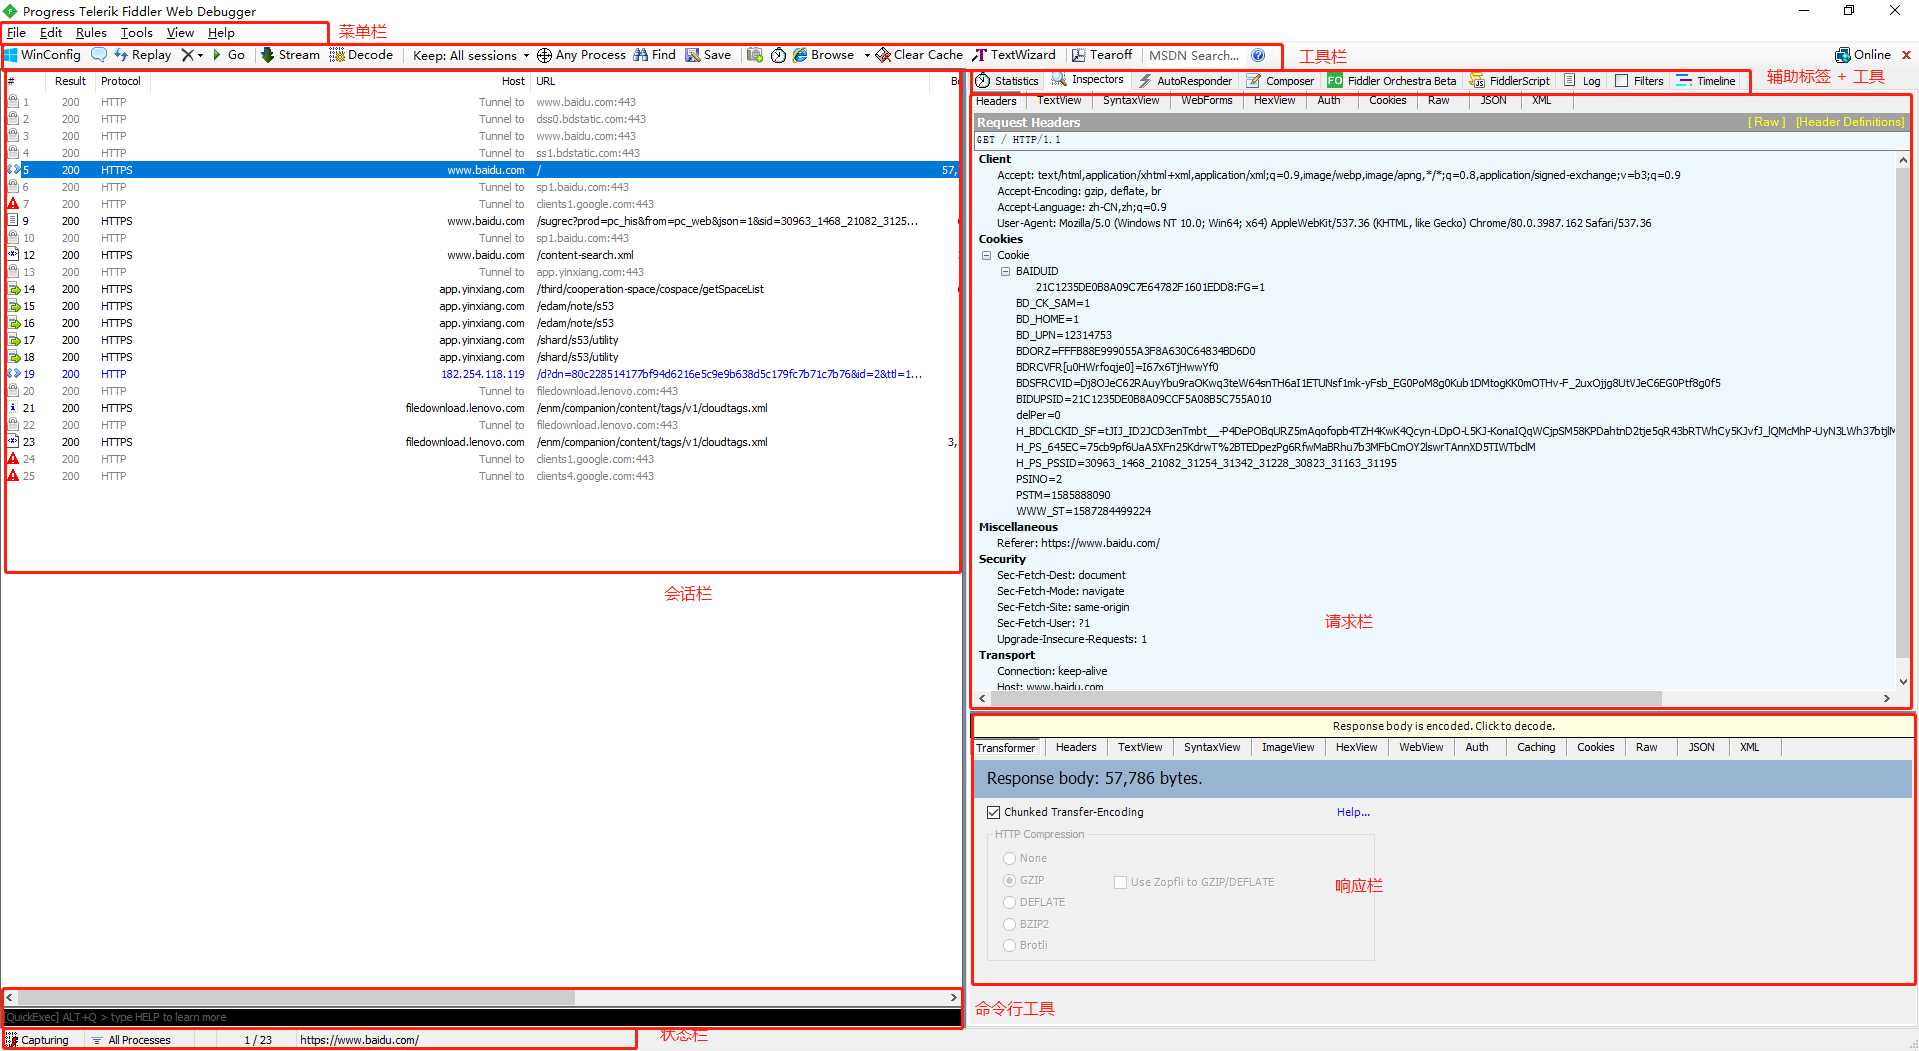Image resolution: width=1919 pixels, height=1051 pixels.
Task: Select the response ImageView tab
Action: (1288, 747)
